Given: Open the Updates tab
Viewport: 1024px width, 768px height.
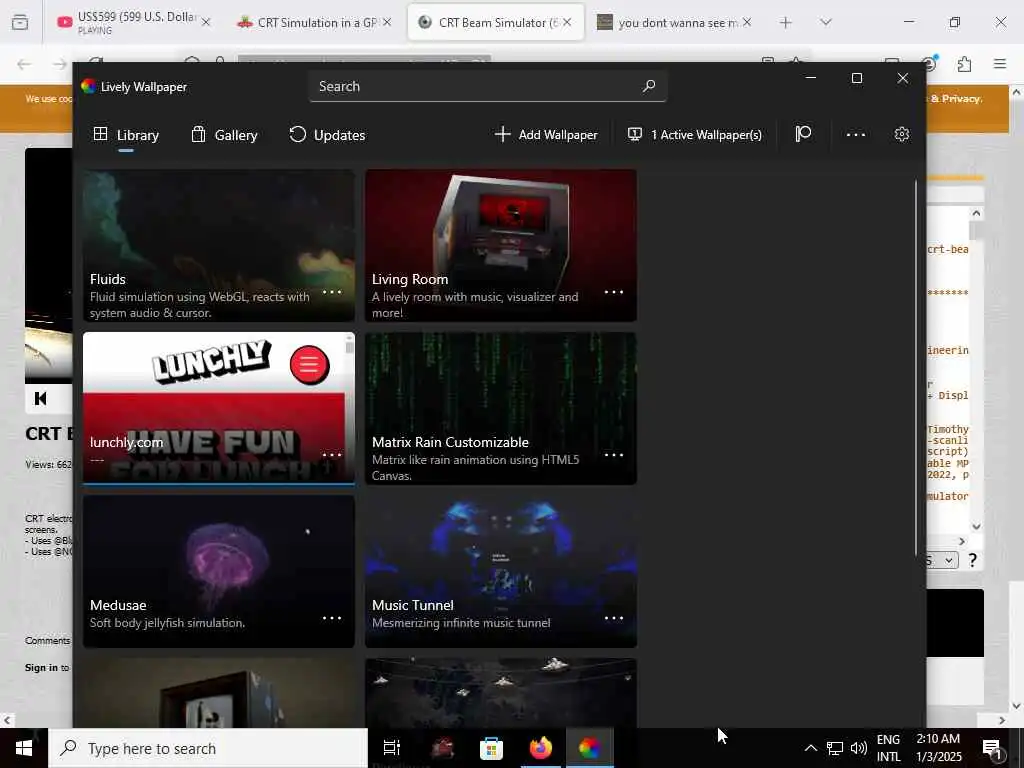Looking at the screenshot, I should (x=327, y=135).
